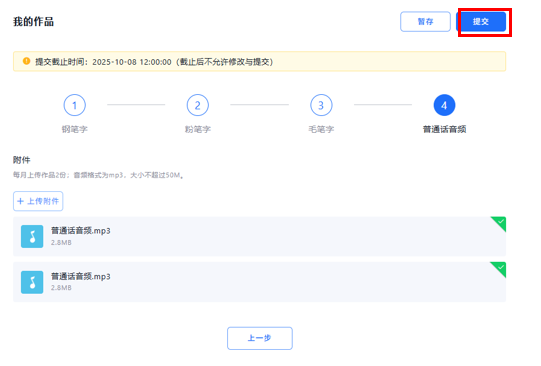Click the orange warning icon in deadline banner
Screen dimensions: 541x366
coord(26,61)
